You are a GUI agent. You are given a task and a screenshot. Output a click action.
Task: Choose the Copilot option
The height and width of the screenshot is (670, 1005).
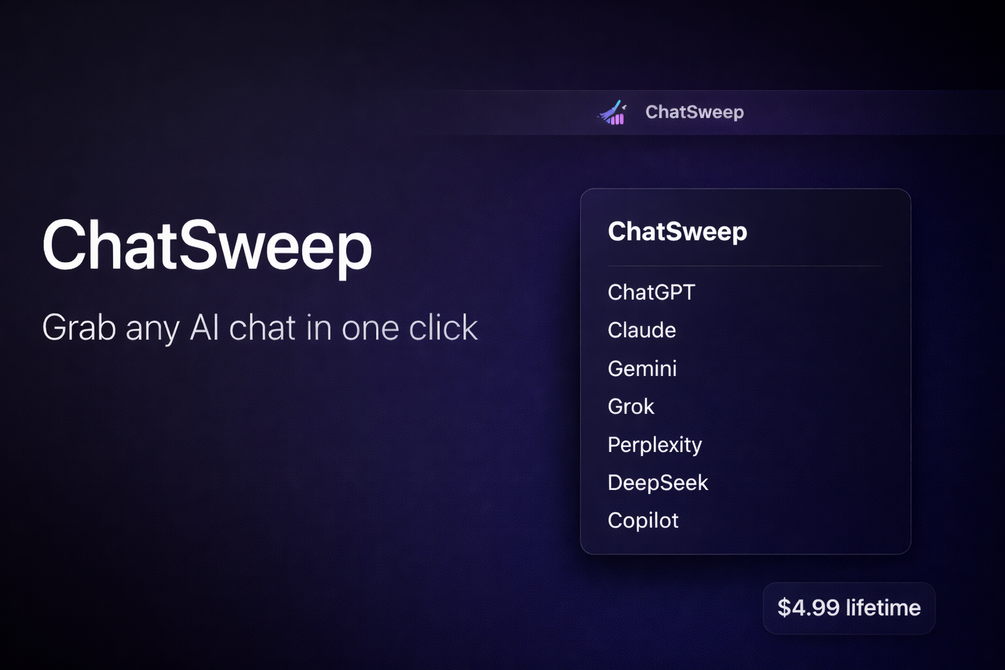point(643,521)
